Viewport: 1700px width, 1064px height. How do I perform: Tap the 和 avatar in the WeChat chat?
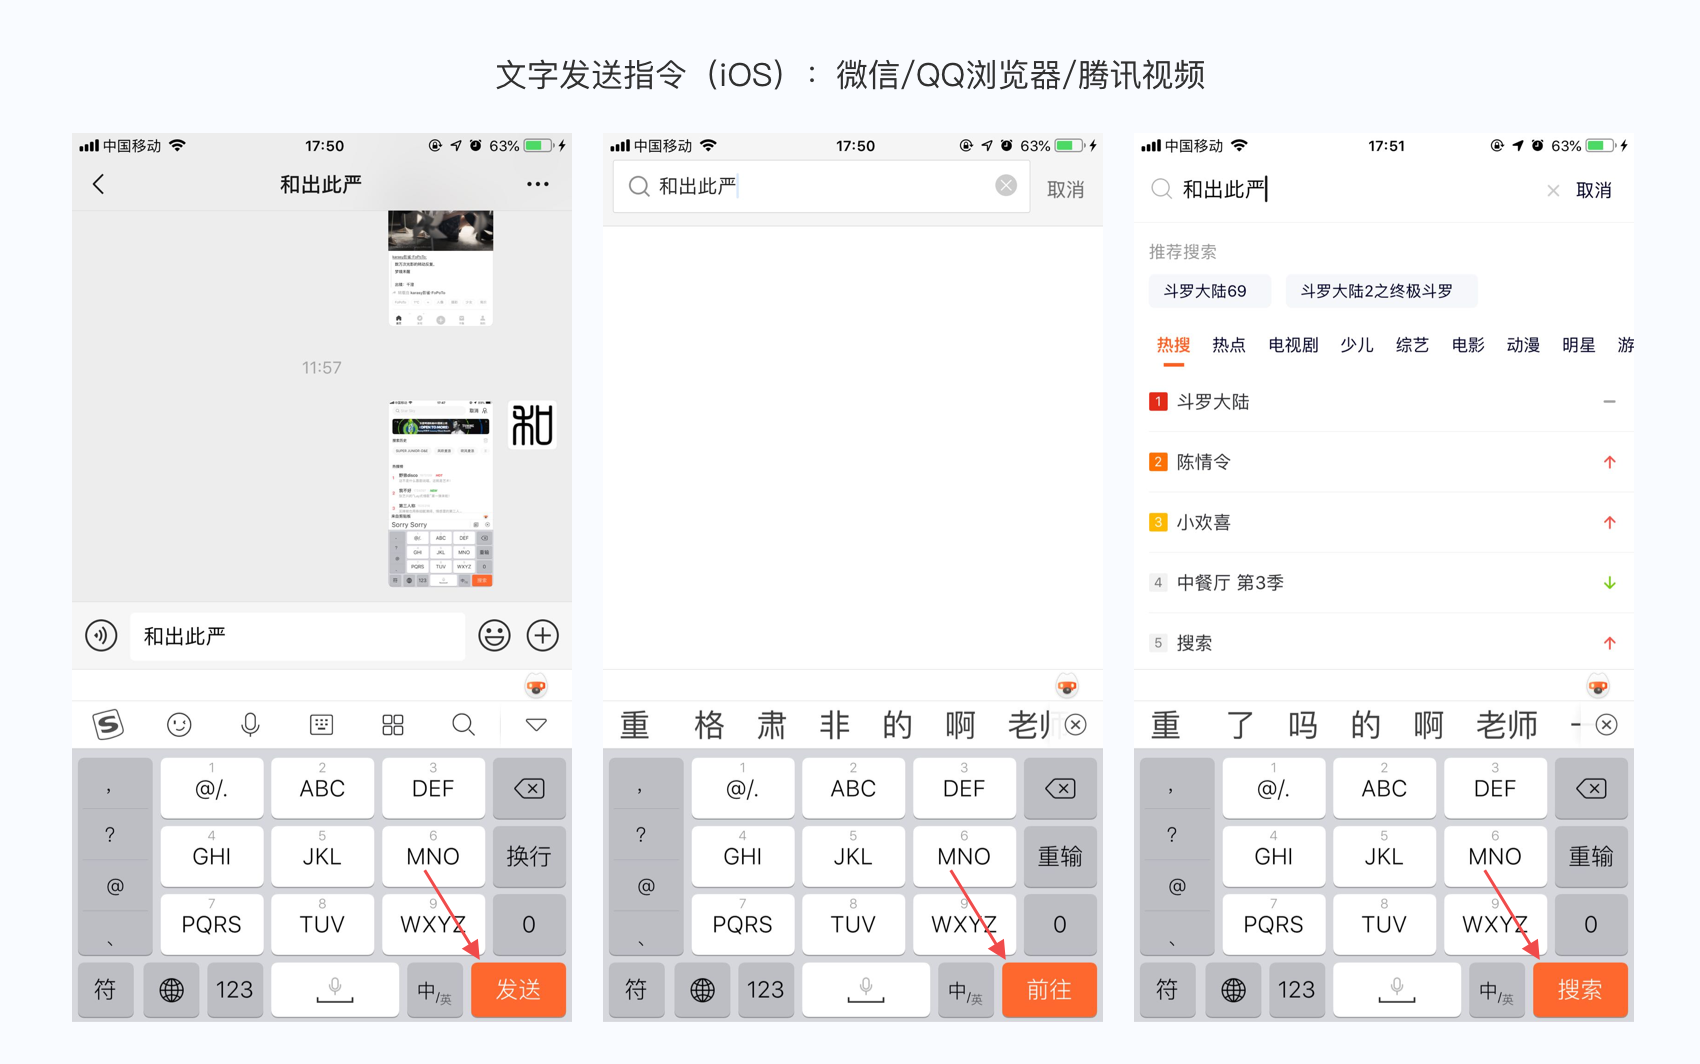point(532,425)
